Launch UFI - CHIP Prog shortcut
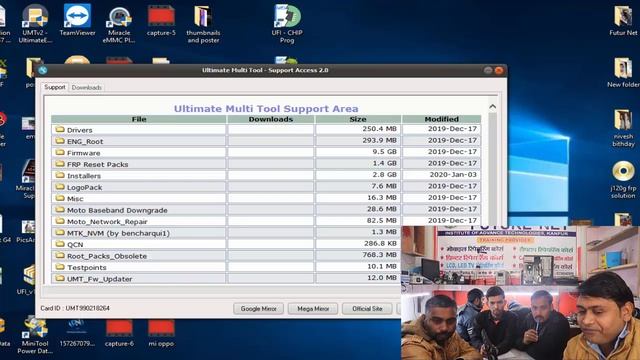This screenshot has width=640, height=360. [287, 24]
